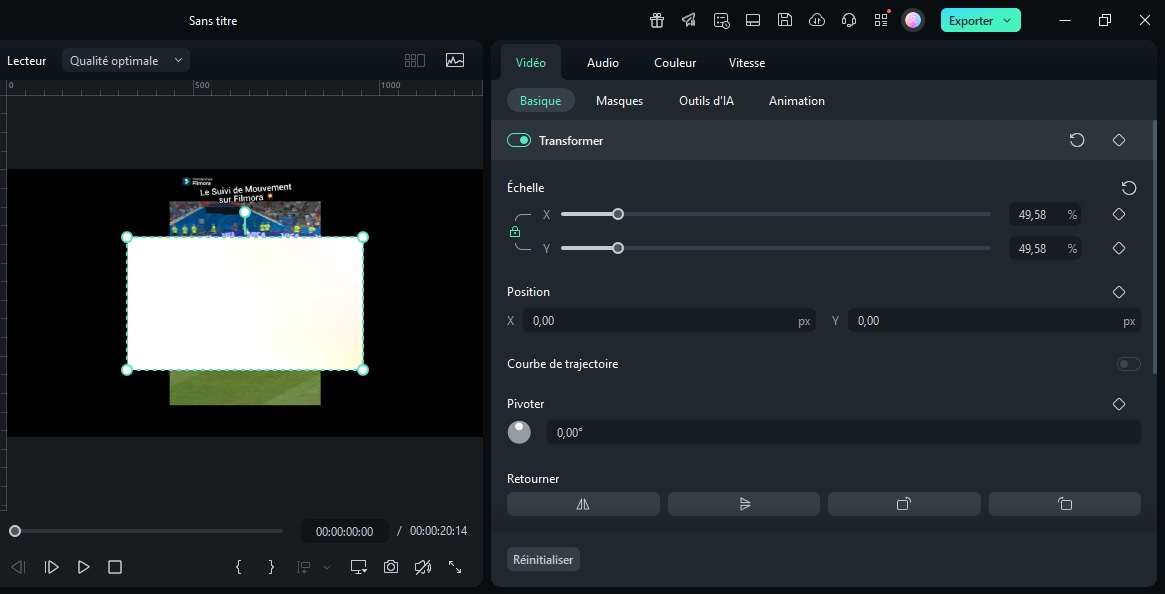Add a keyframe for Transformer
Viewport: 1165px width, 594px height.
click(1119, 140)
